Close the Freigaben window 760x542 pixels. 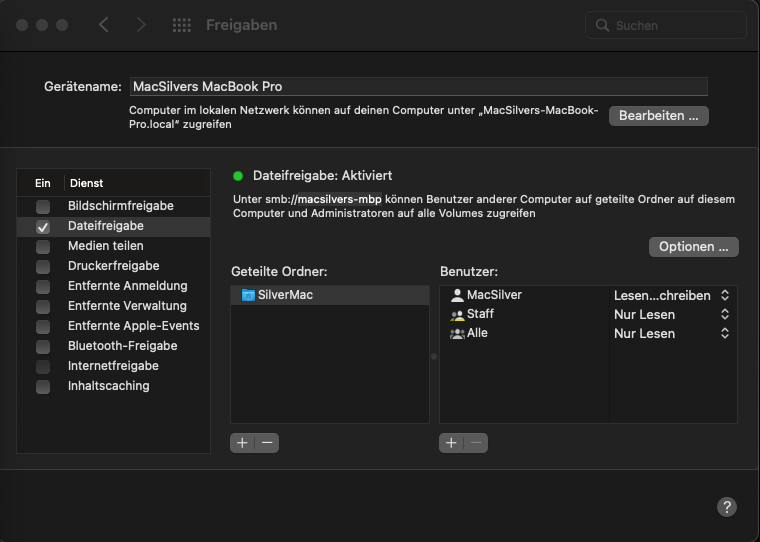[x=22, y=25]
